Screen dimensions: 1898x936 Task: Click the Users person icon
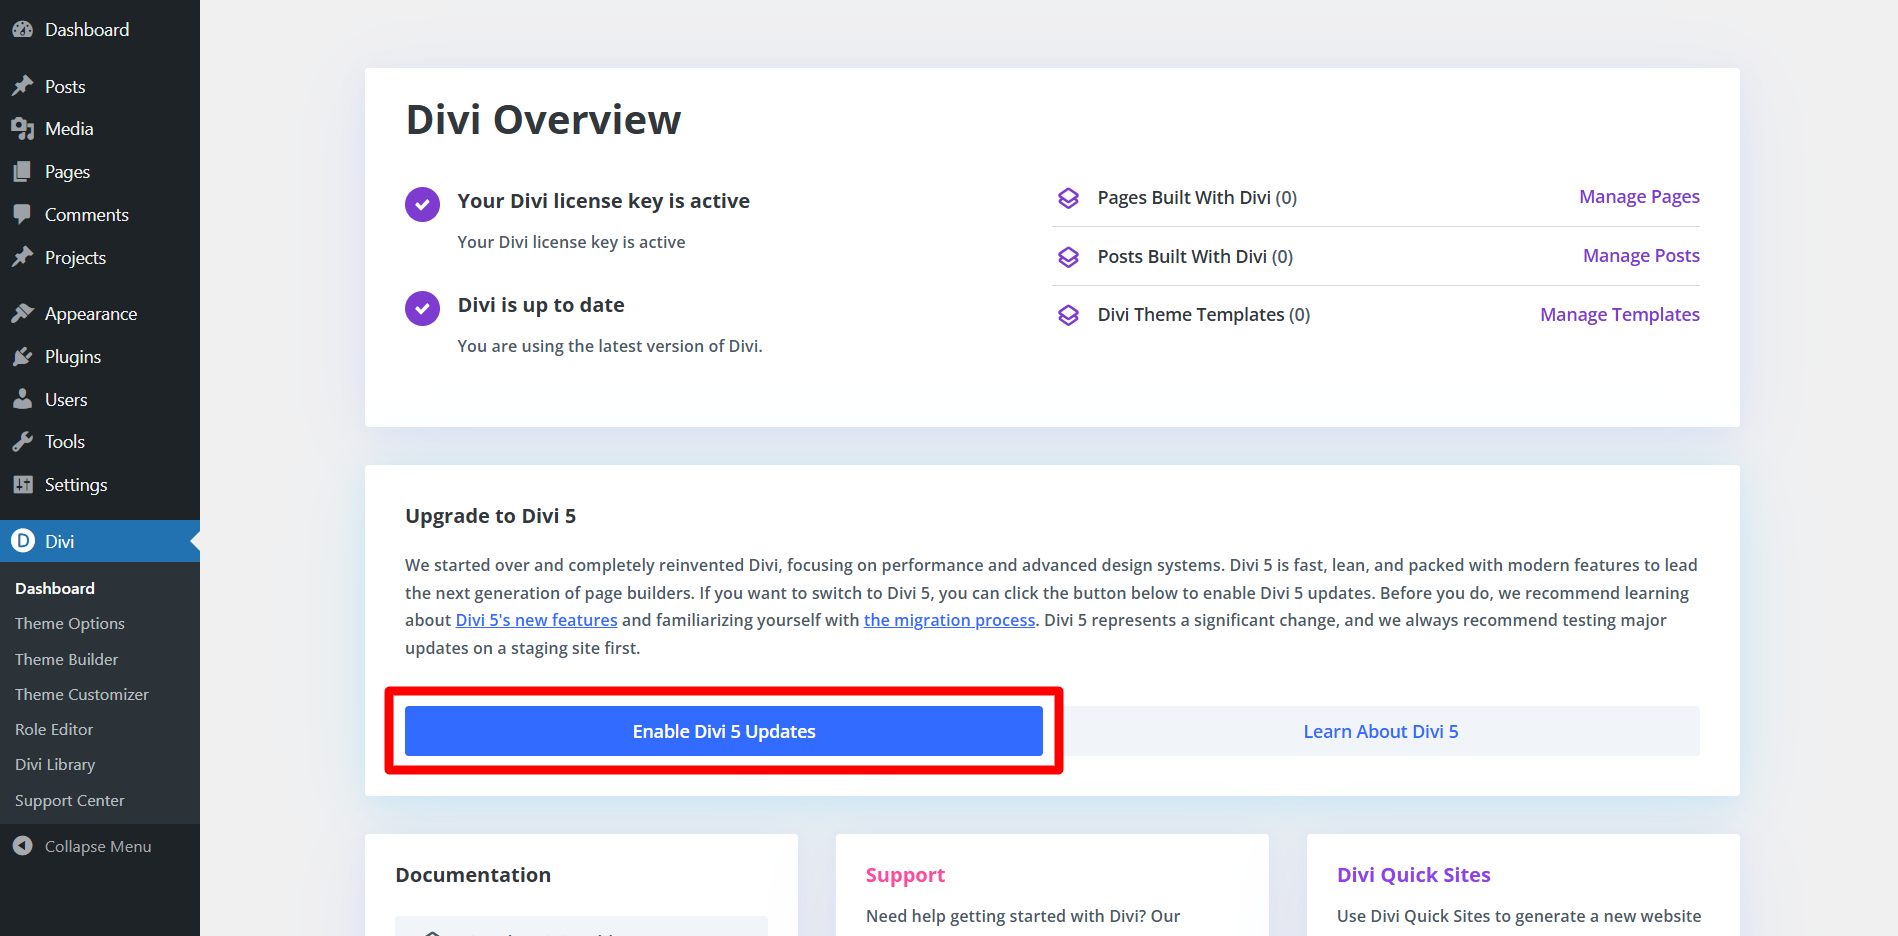22,400
